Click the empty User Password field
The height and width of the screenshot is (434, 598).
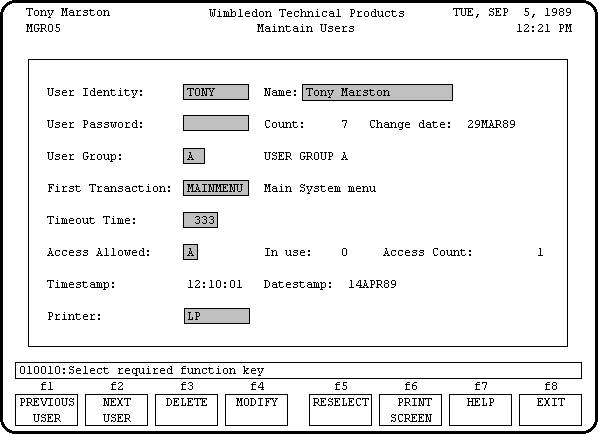[x=216, y=123]
